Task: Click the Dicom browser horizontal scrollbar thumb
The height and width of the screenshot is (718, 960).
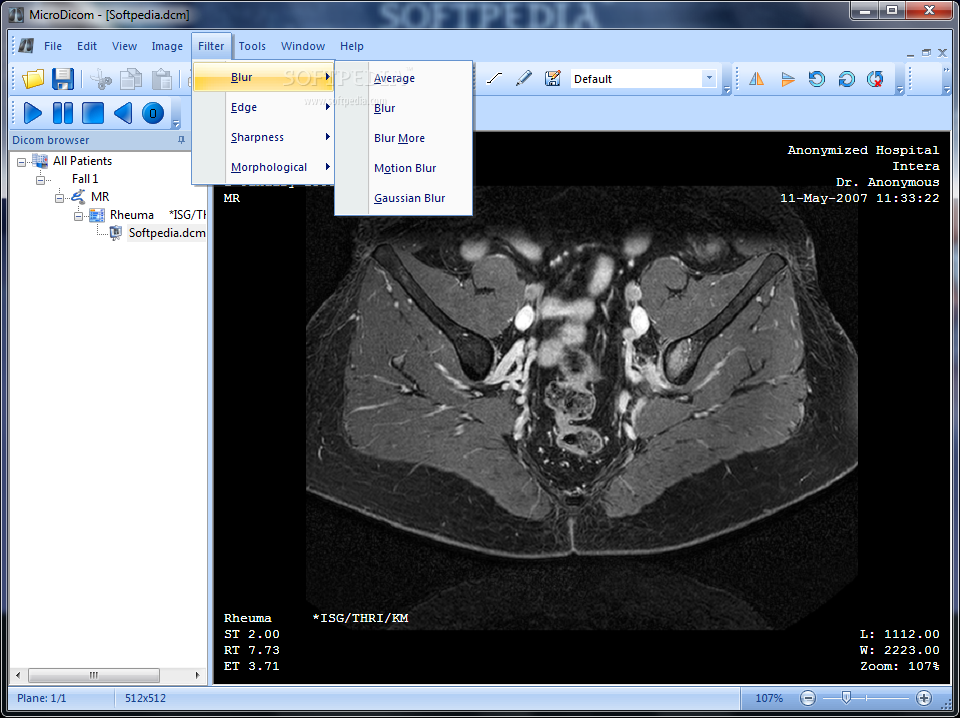Action: 94,675
